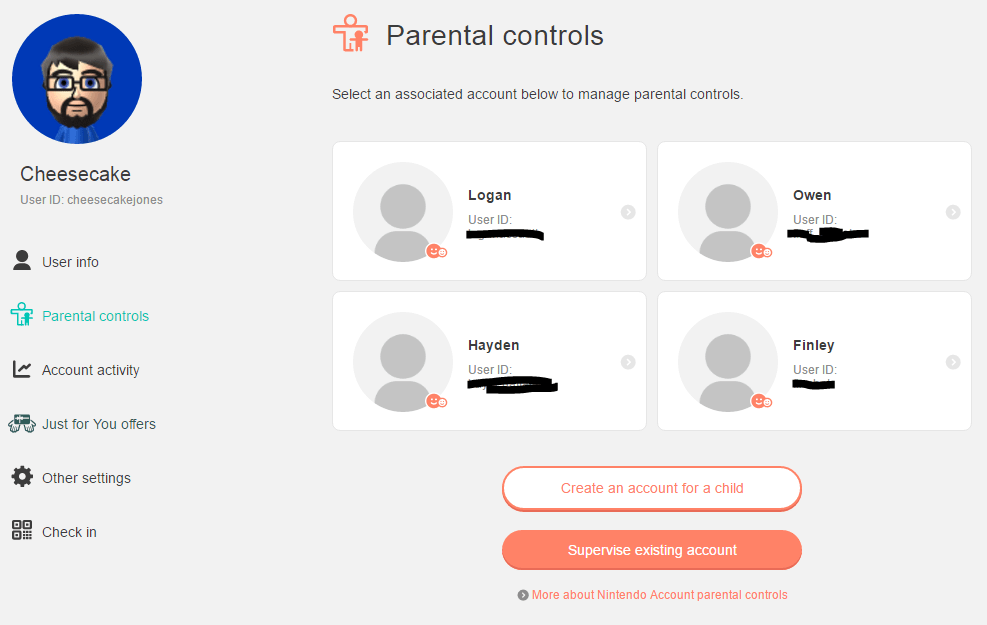Expand Owen's account with the arrow
The width and height of the screenshot is (987, 625).
pos(953,212)
